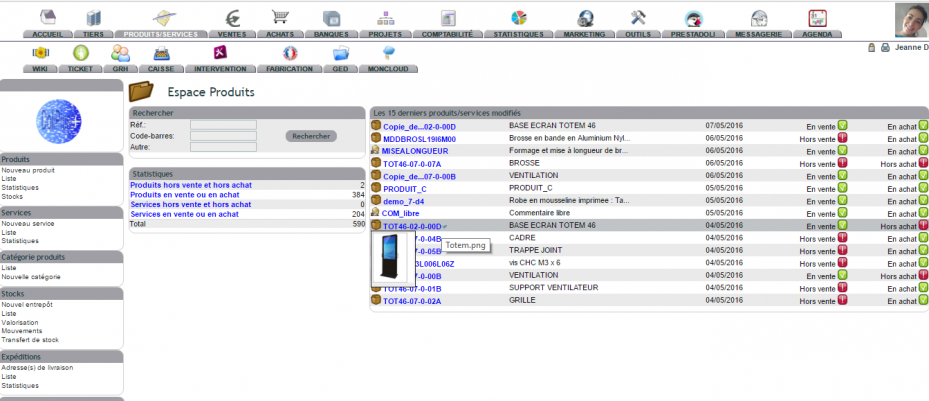This screenshot has height=401, width=929.
Task: Focus the Réf. search field
Action: 223,125
